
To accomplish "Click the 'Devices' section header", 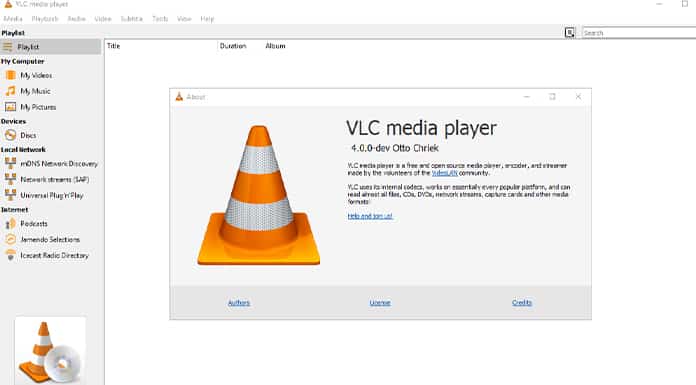I will pyautogui.click(x=13, y=121).
